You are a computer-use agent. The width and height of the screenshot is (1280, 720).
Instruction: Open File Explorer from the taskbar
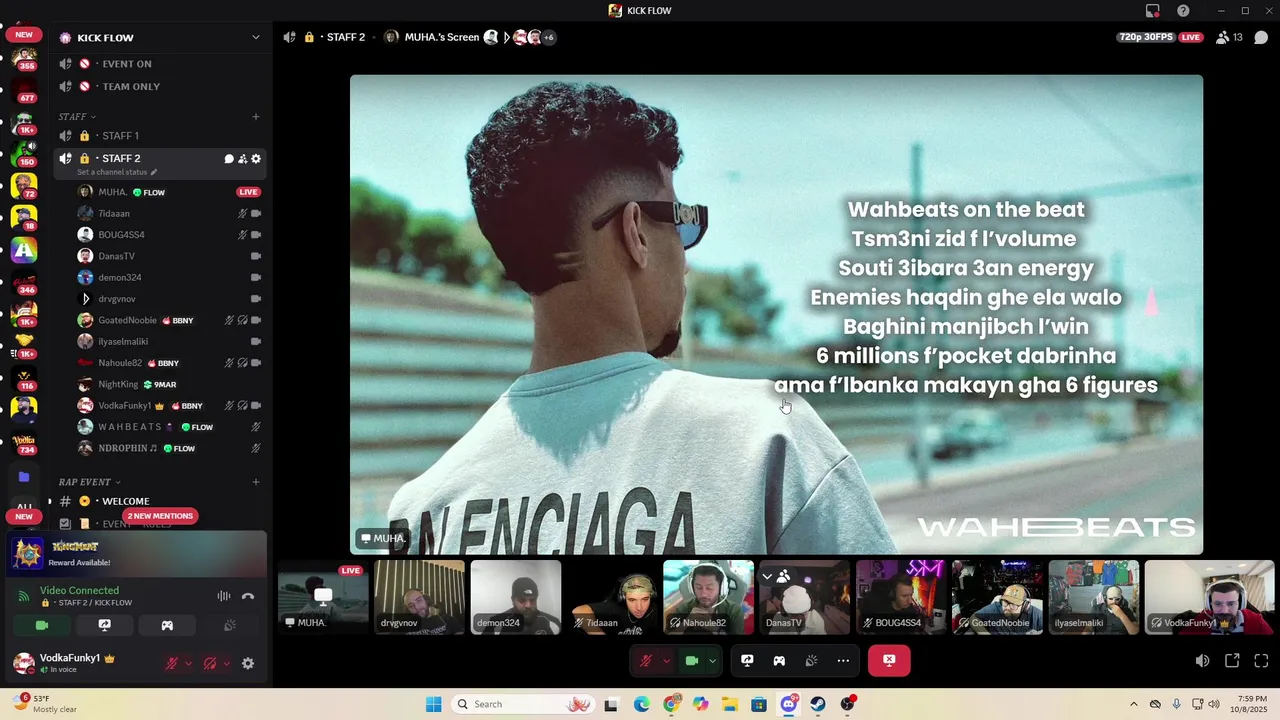(730, 704)
